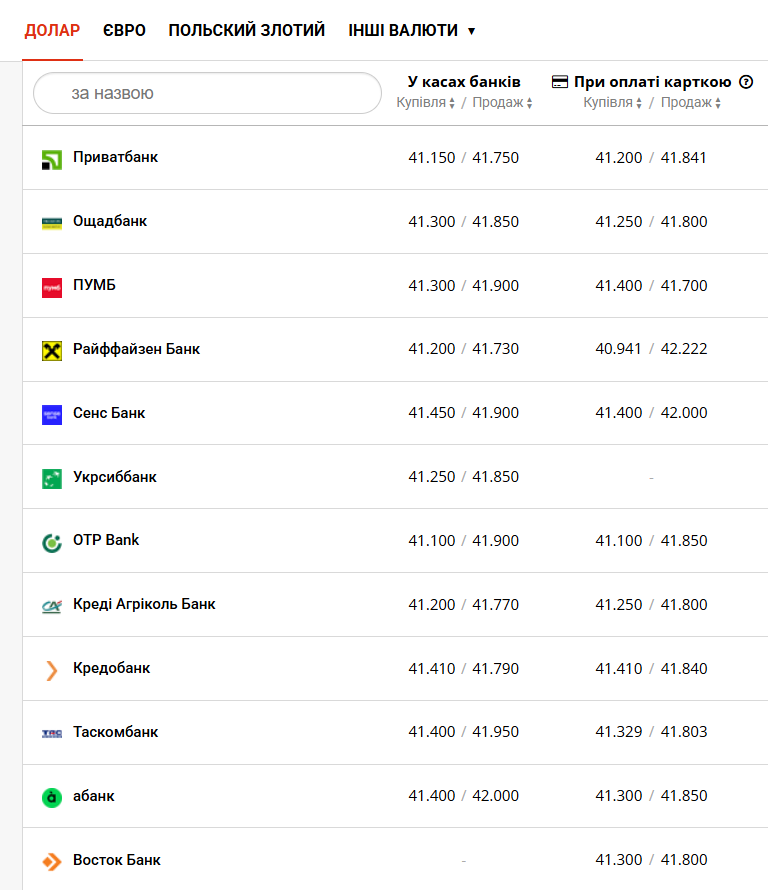Focus the 'за назвою' search field
768x890 pixels.
(207, 93)
